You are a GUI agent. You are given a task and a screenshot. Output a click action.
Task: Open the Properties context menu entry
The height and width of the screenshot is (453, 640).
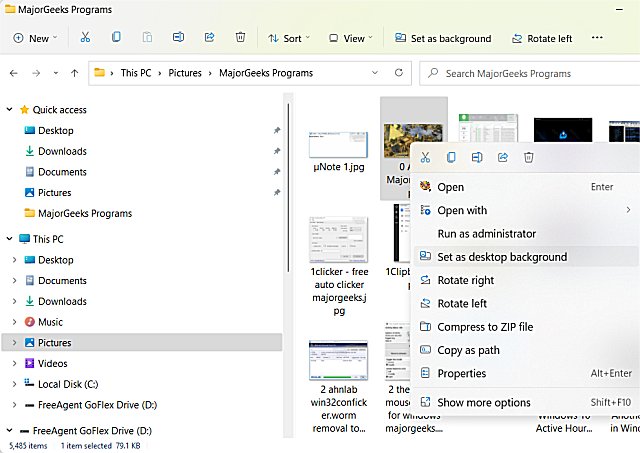(462, 374)
